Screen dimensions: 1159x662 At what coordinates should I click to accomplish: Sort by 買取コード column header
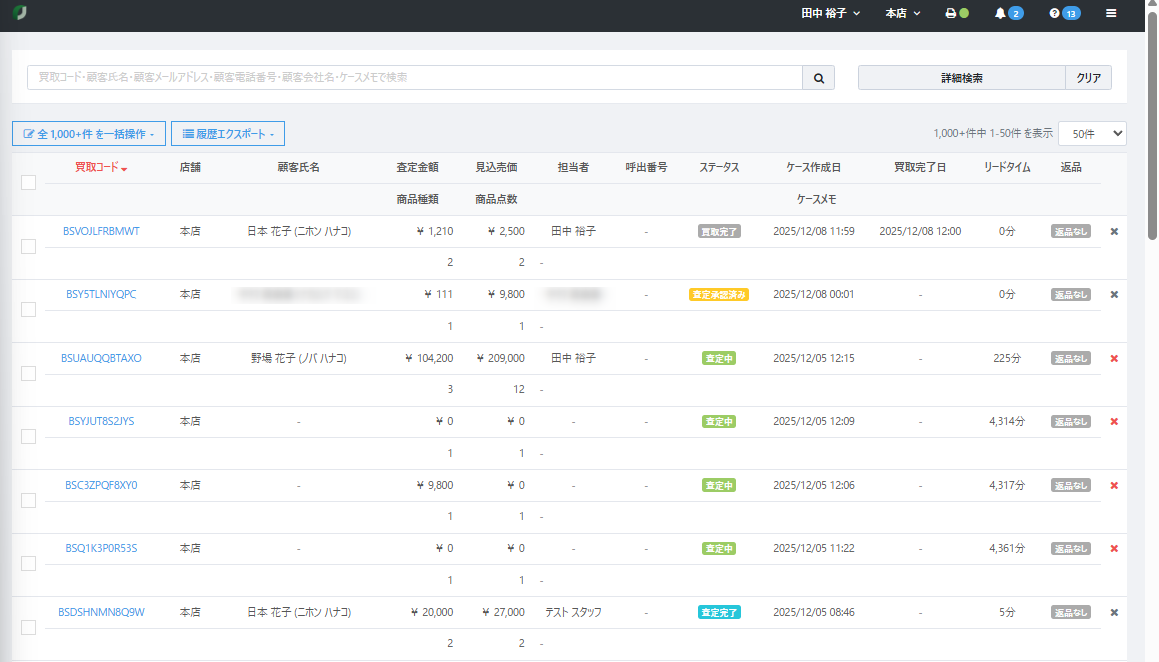pyautogui.click(x=100, y=167)
